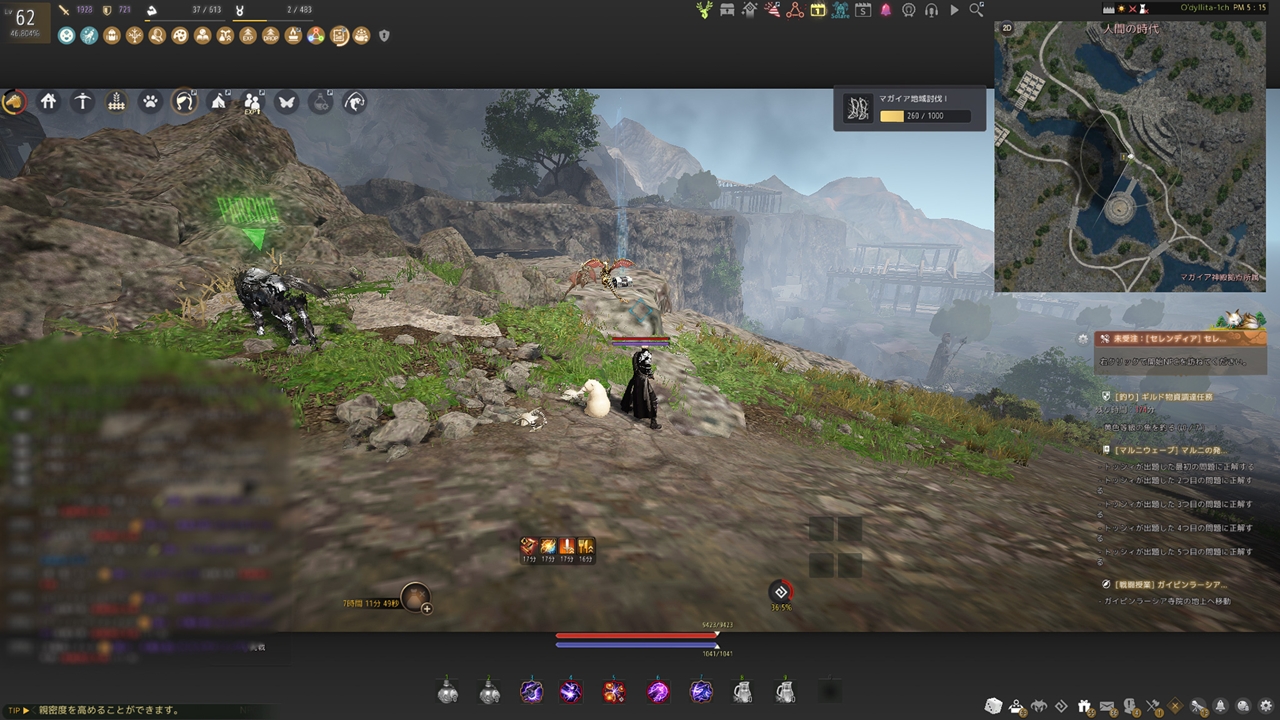Open the Solare arena icon
Image resolution: width=1280 pixels, height=720 pixels.
(x=840, y=10)
